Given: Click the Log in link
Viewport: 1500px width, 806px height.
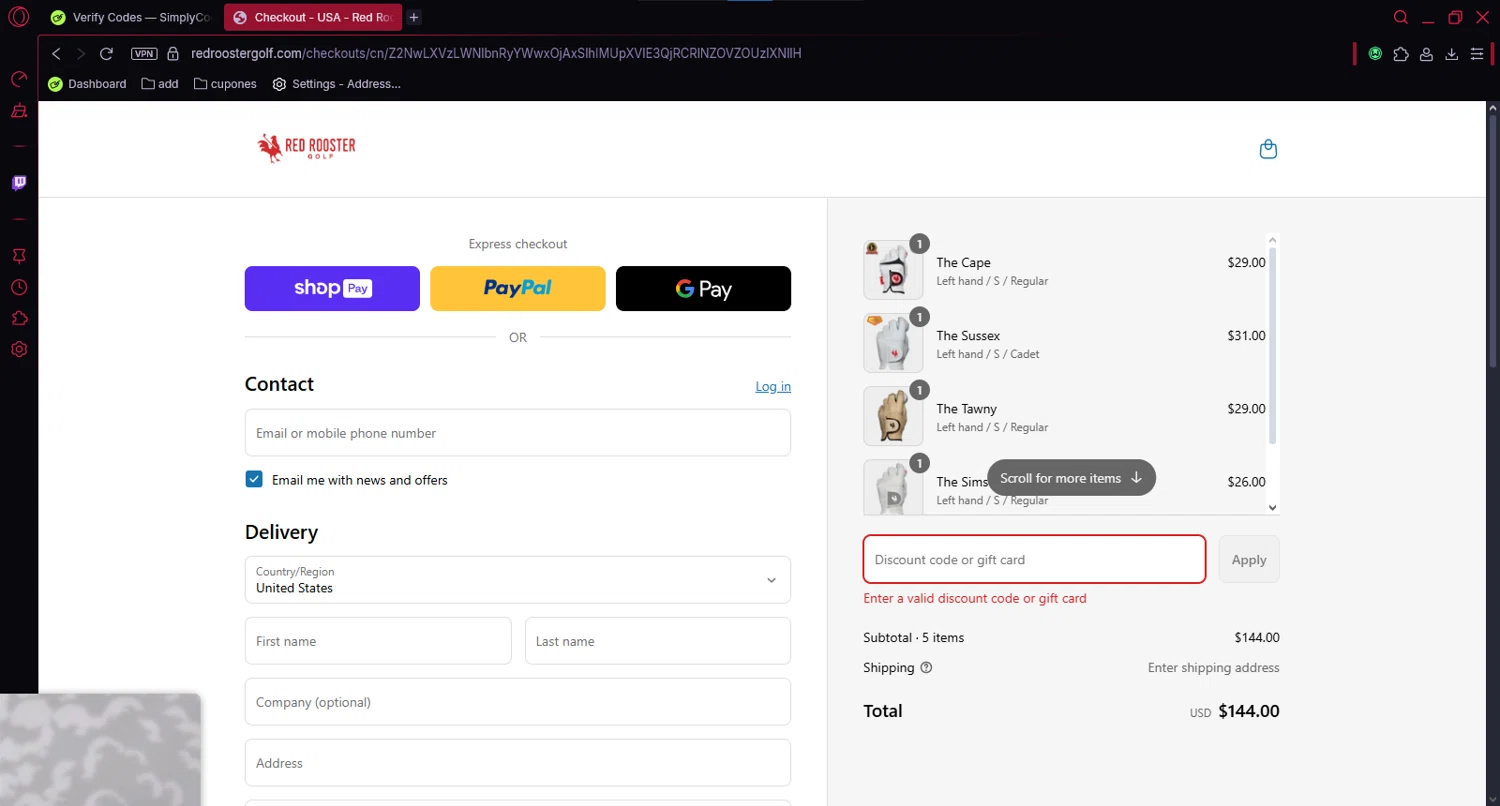Looking at the screenshot, I should 773,387.
